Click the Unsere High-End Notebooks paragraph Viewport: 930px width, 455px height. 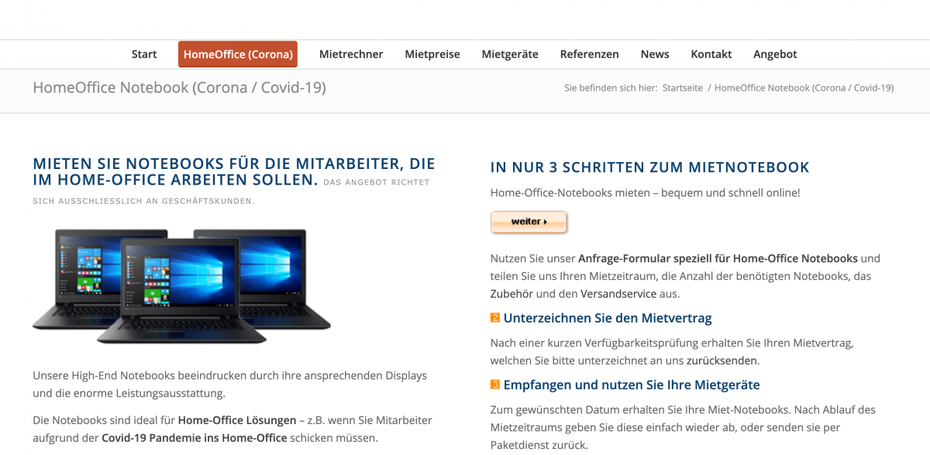coord(230,384)
